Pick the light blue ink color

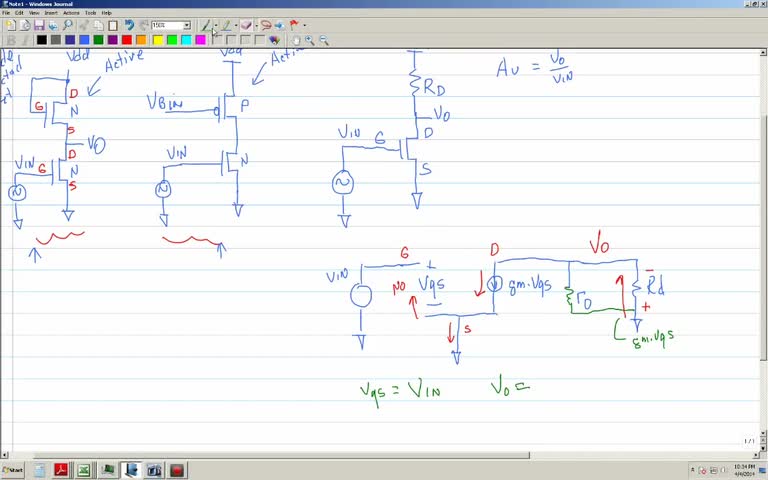(84, 40)
